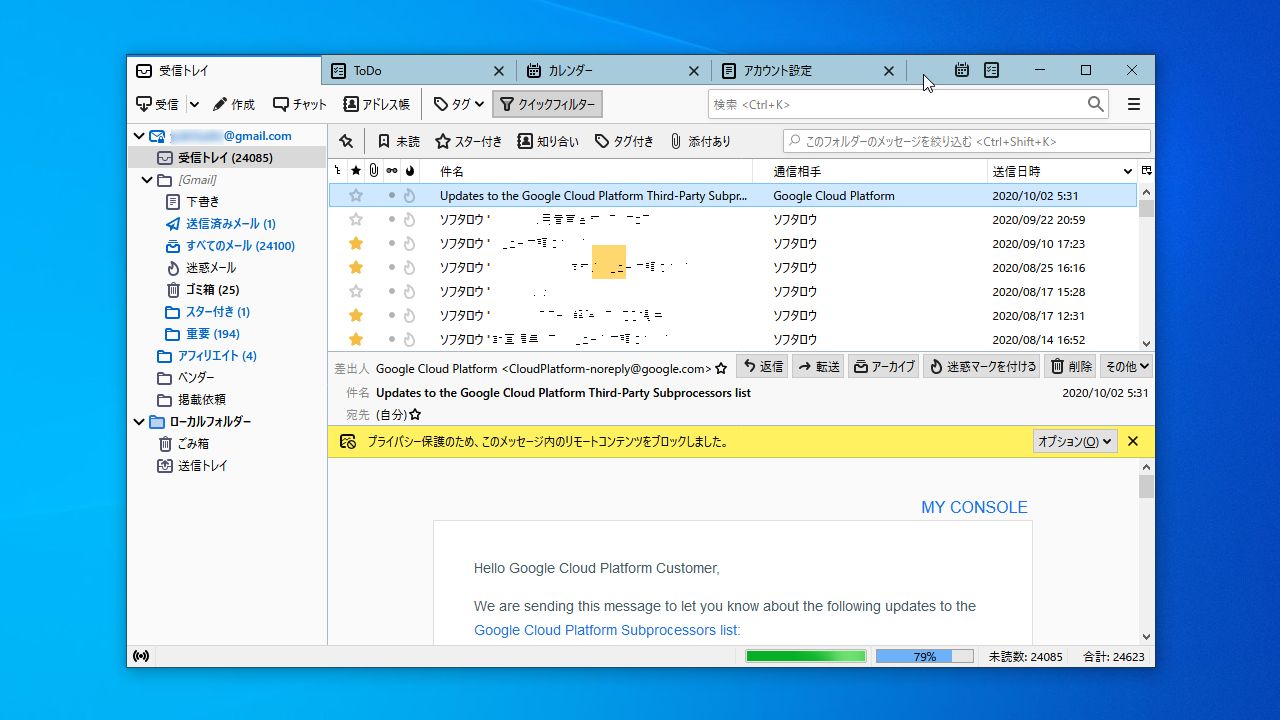Viewport: 1280px width, 720px height.
Task: Unstar the 2020/09/10 17:23 message
Action: (x=356, y=244)
